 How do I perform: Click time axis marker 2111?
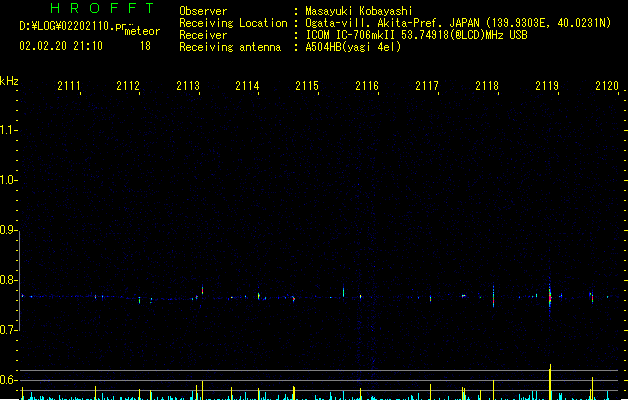click(x=69, y=85)
